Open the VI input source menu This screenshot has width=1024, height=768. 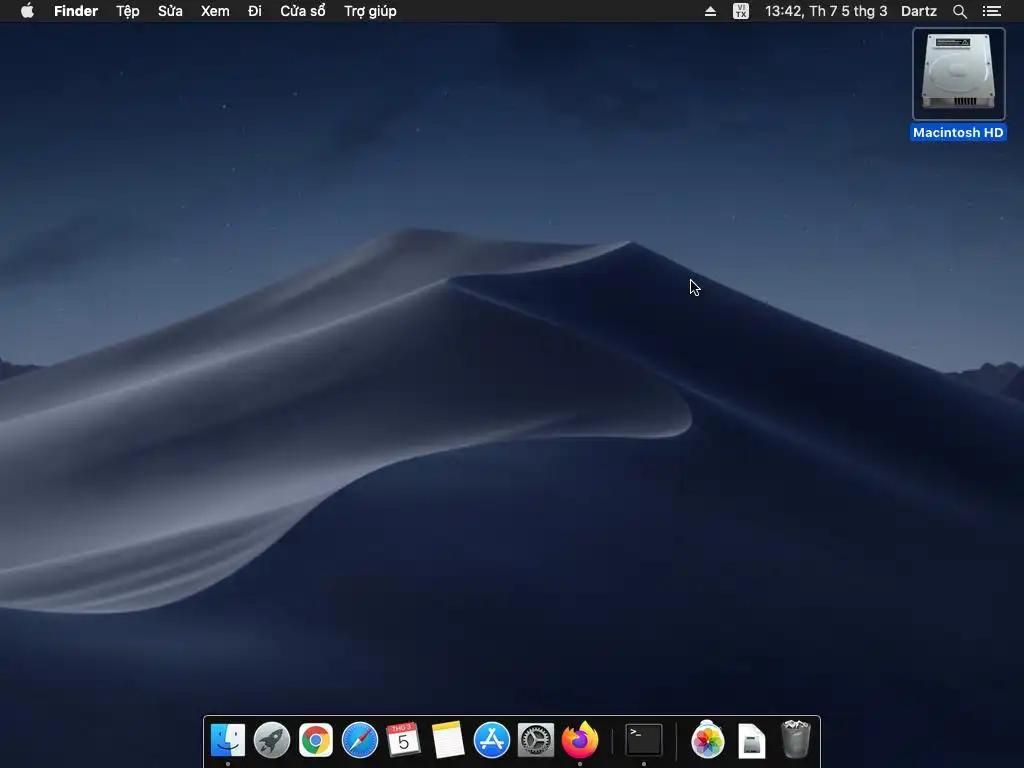pyautogui.click(x=741, y=11)
